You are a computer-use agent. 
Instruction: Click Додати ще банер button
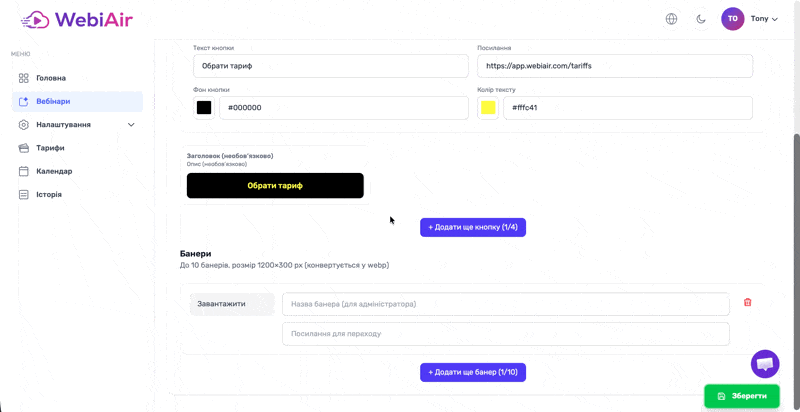pyautogui.click(x=473, y=372)
